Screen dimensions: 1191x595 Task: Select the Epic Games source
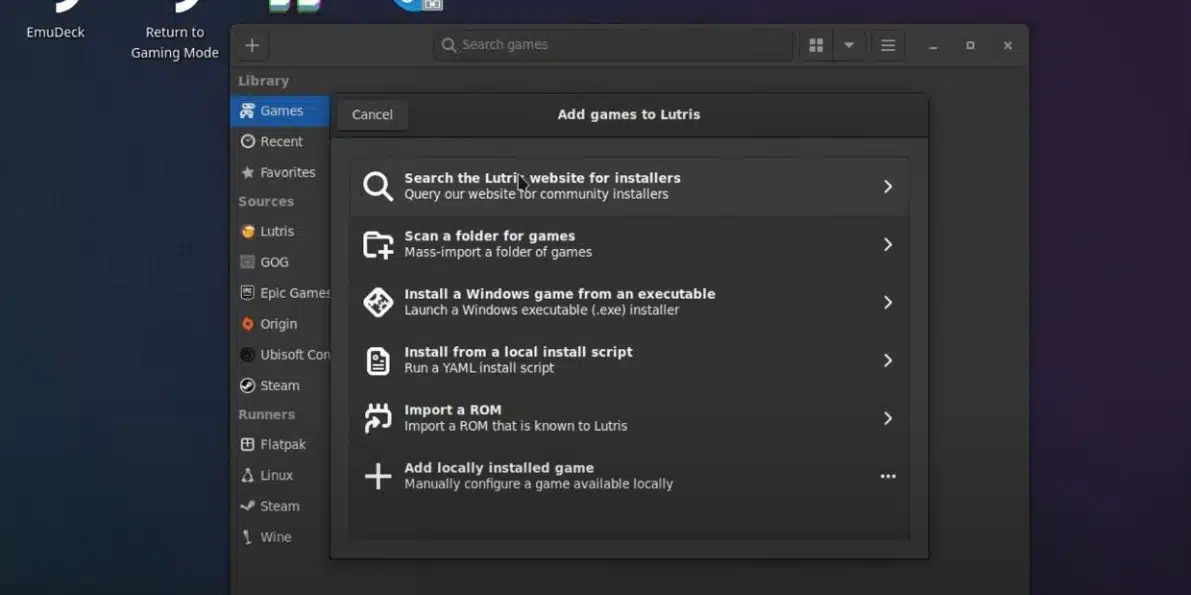click(280, 293)
